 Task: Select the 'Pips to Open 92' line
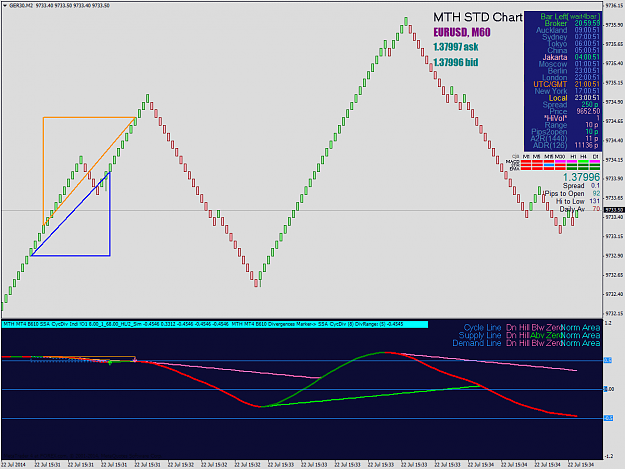(572, 194)
